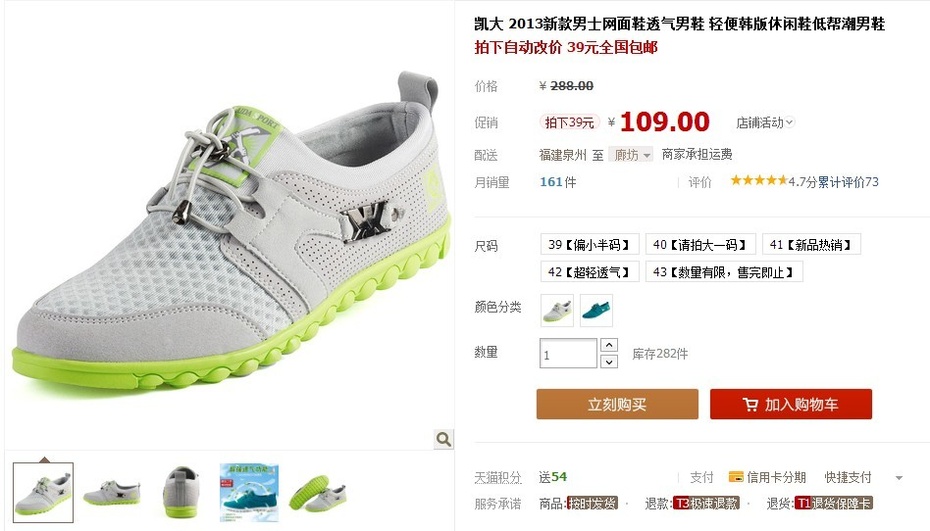930x531 pixels.
Task: View the green sole thumbnail image
Action: (x=318, y=493)
